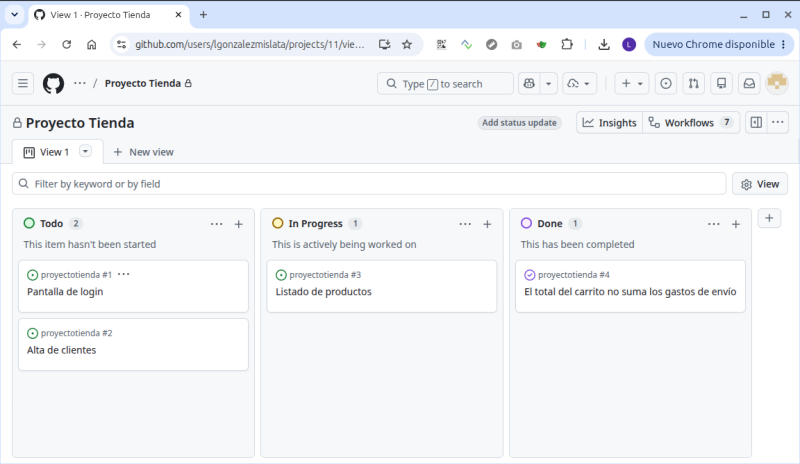This screenshot has width=800, height=464.
Task: Open a new browser tab
Action: pyautogui.click(x=203, y=15)
